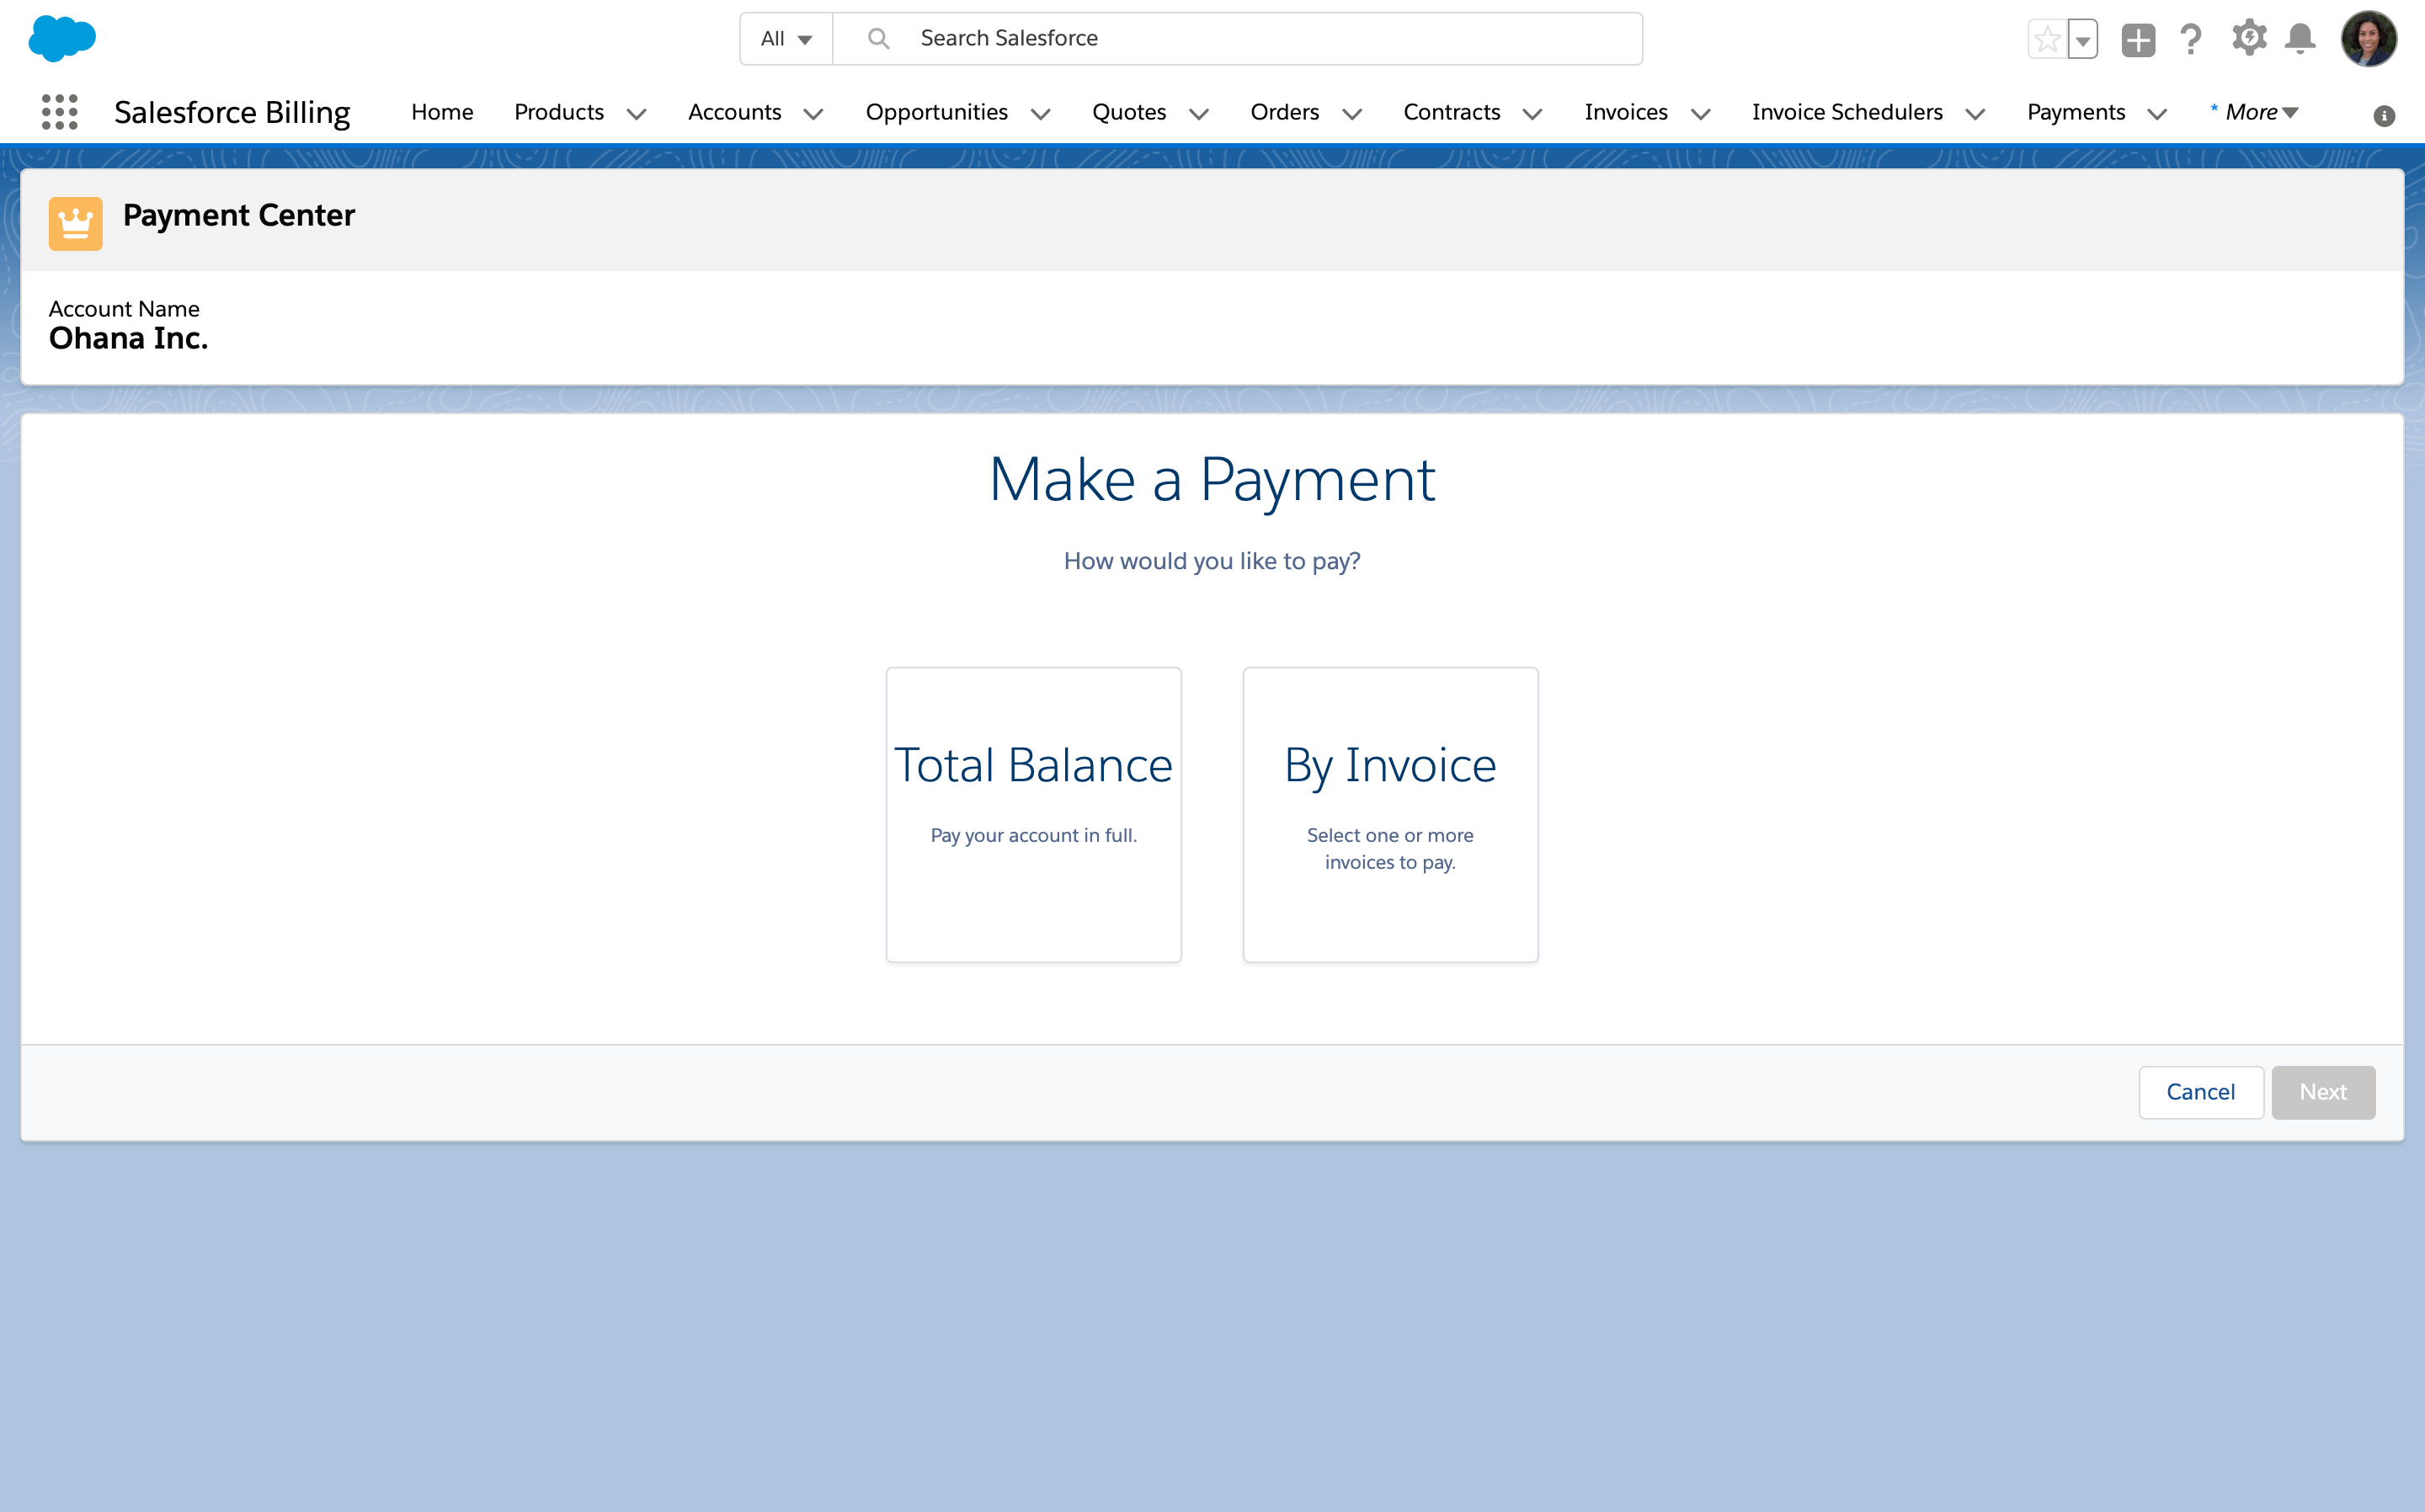
Task: Open the Setup gear icon
Action: (x=2248, y=38)
